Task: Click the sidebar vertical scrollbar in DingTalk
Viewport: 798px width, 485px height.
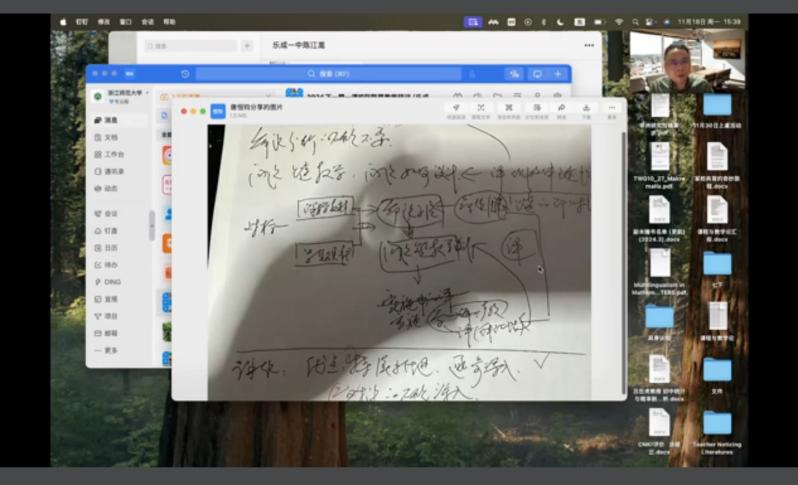Action: pyautogui.click(x=153, y=225)
